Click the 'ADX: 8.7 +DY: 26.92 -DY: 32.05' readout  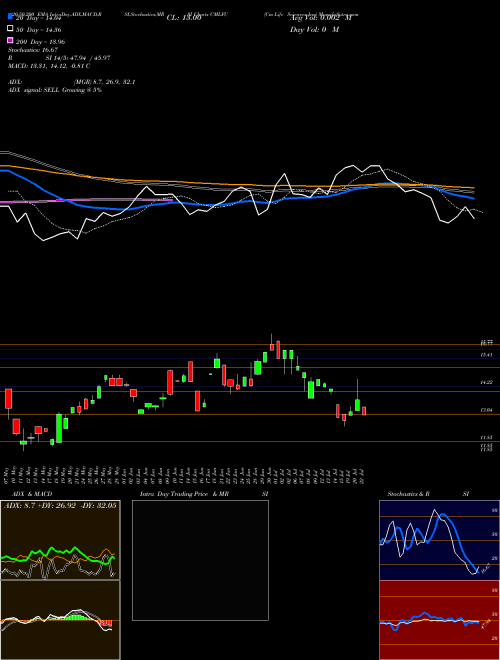[60, 505]
